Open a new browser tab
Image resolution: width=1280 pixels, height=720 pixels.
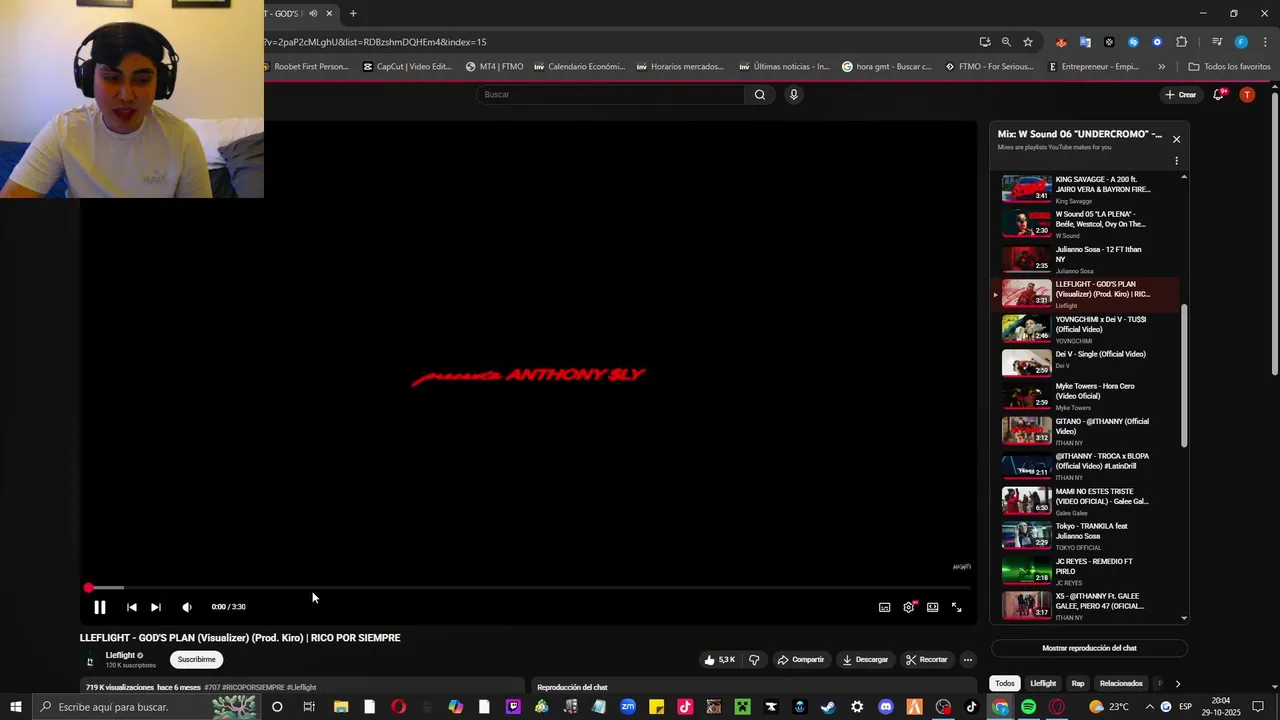(353, 14)
